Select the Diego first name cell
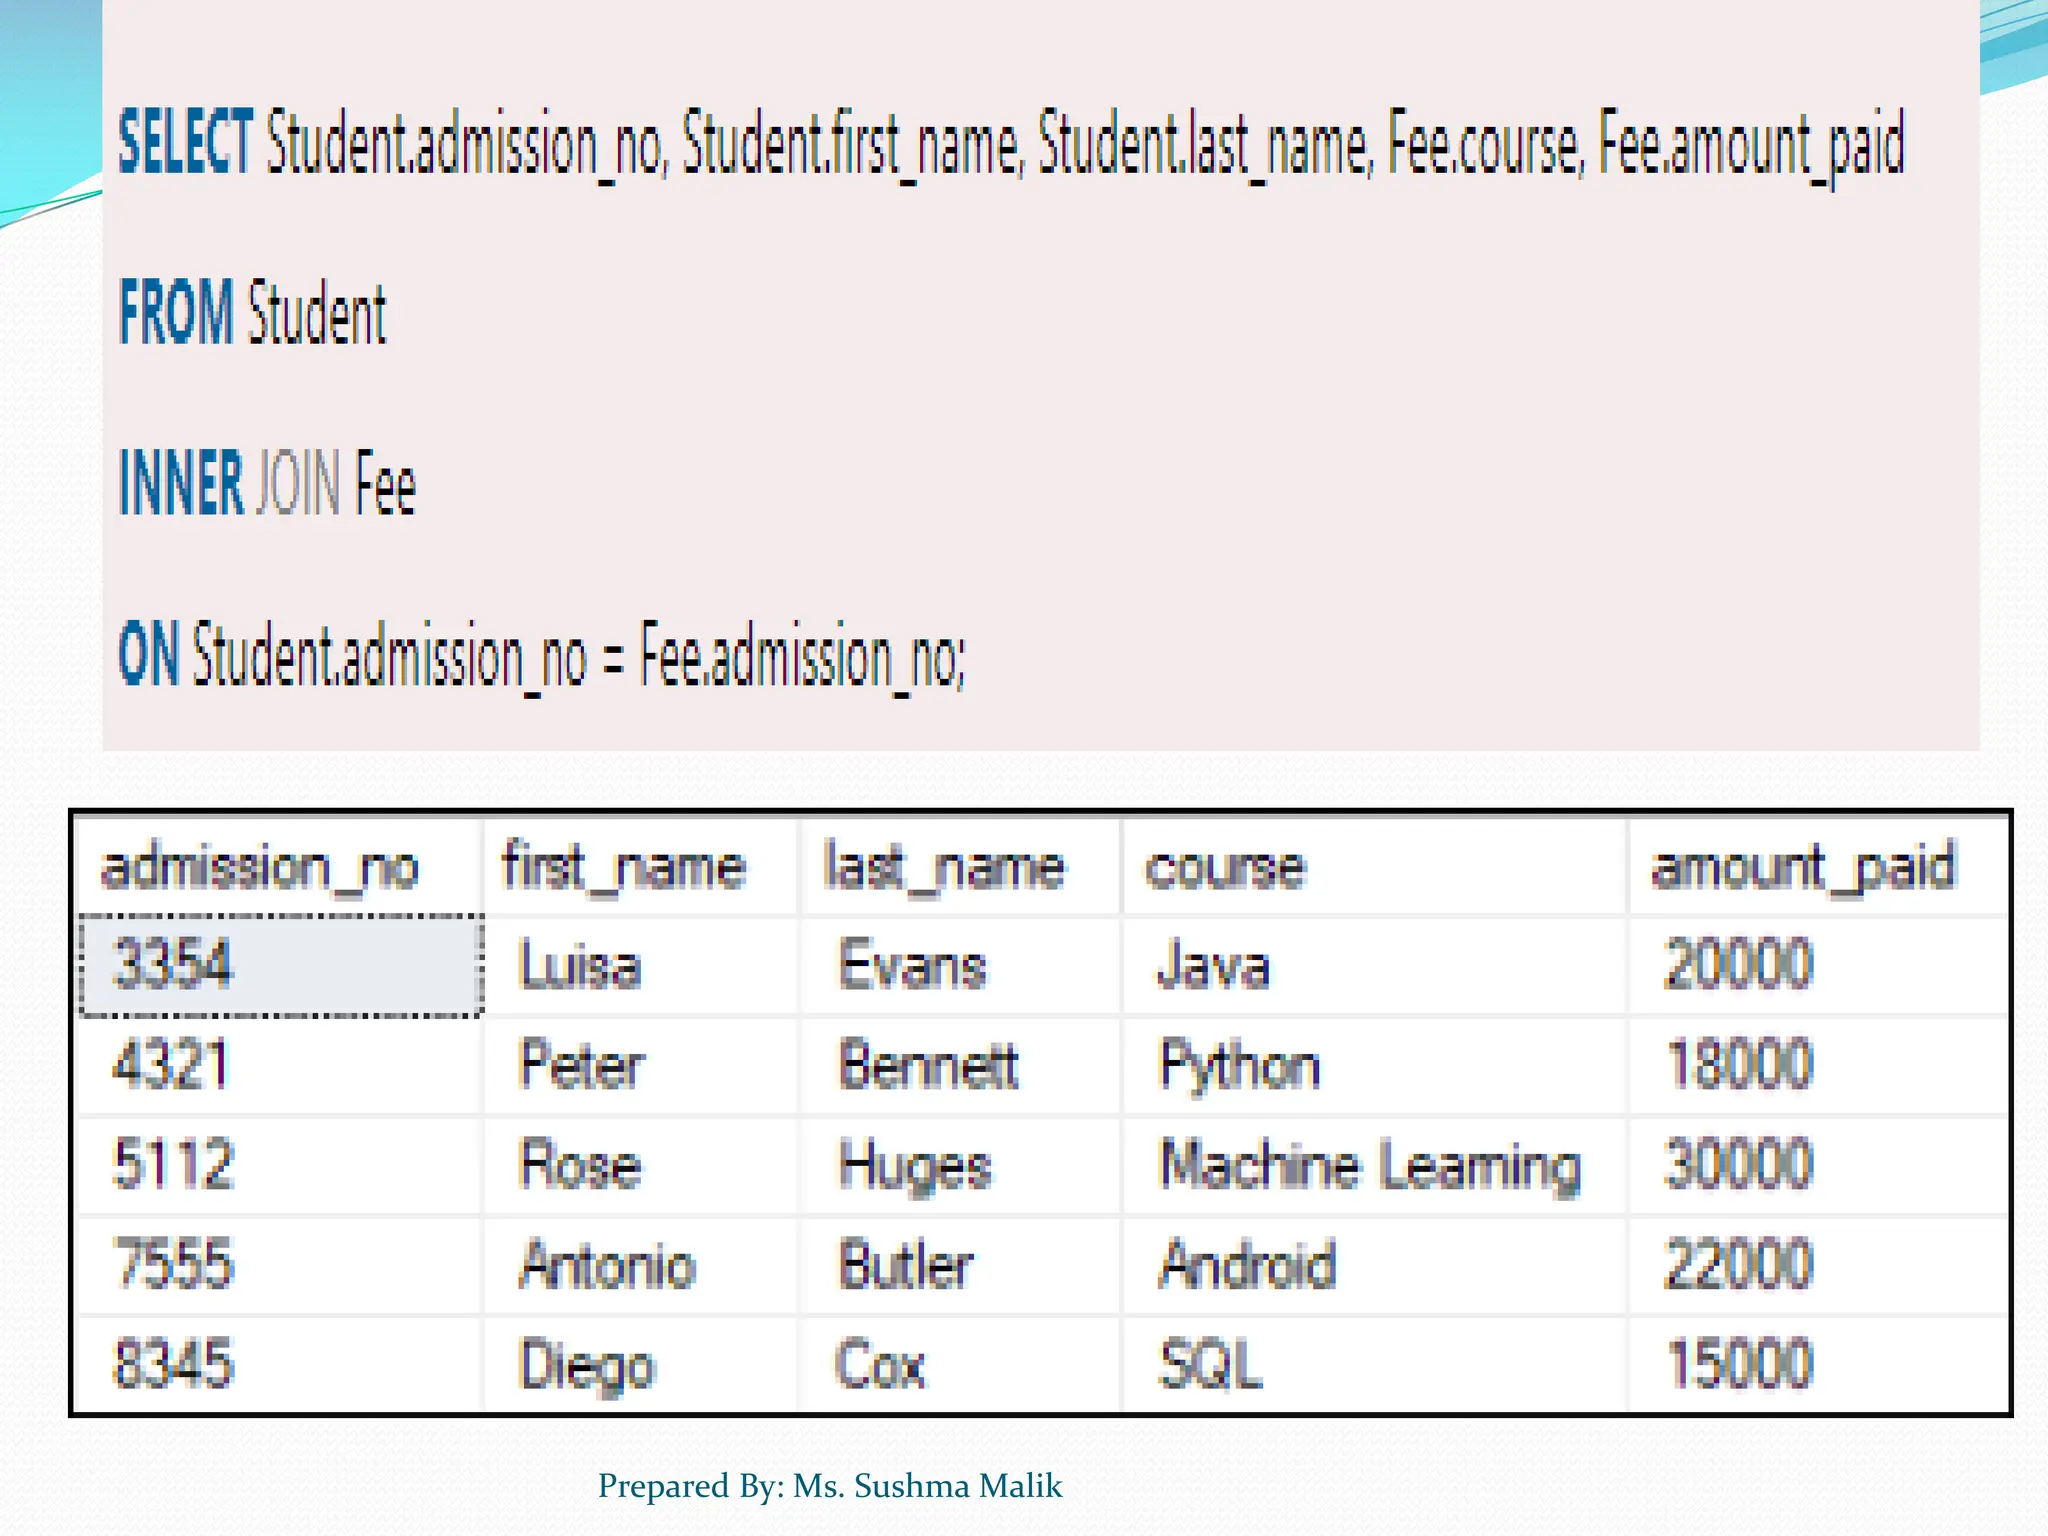The height and width of the screenshot is (1536, 2048). click(587, 1365)
